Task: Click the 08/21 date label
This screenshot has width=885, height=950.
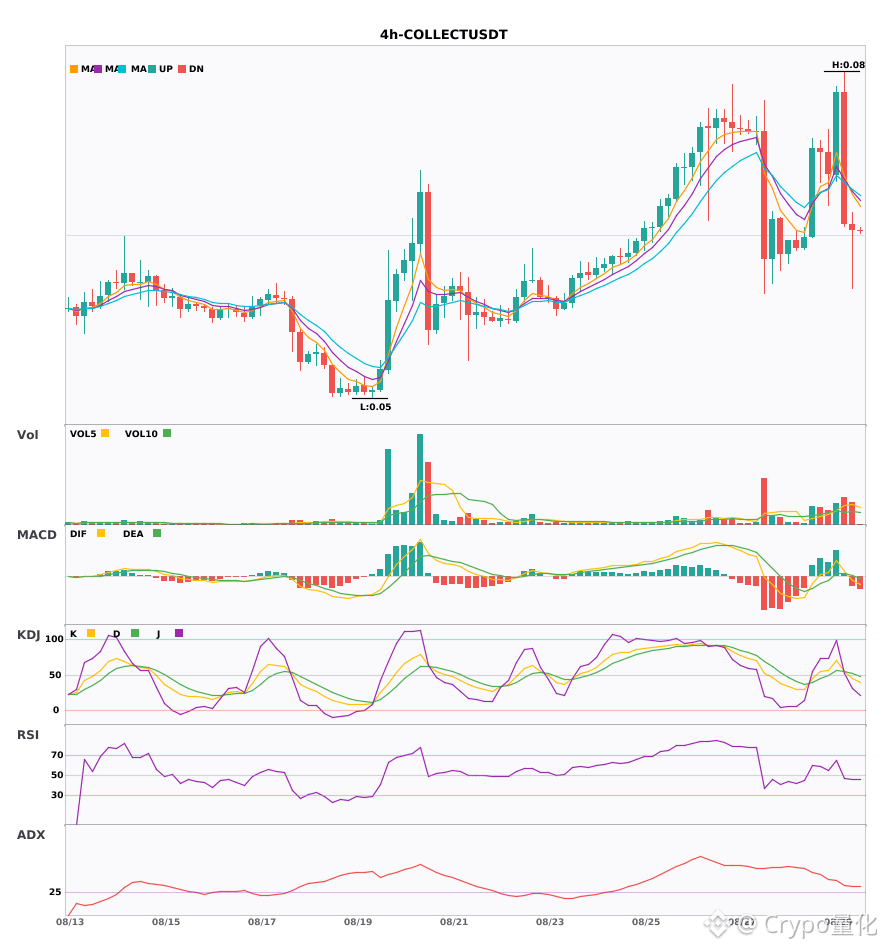Action: click(454, 922)
